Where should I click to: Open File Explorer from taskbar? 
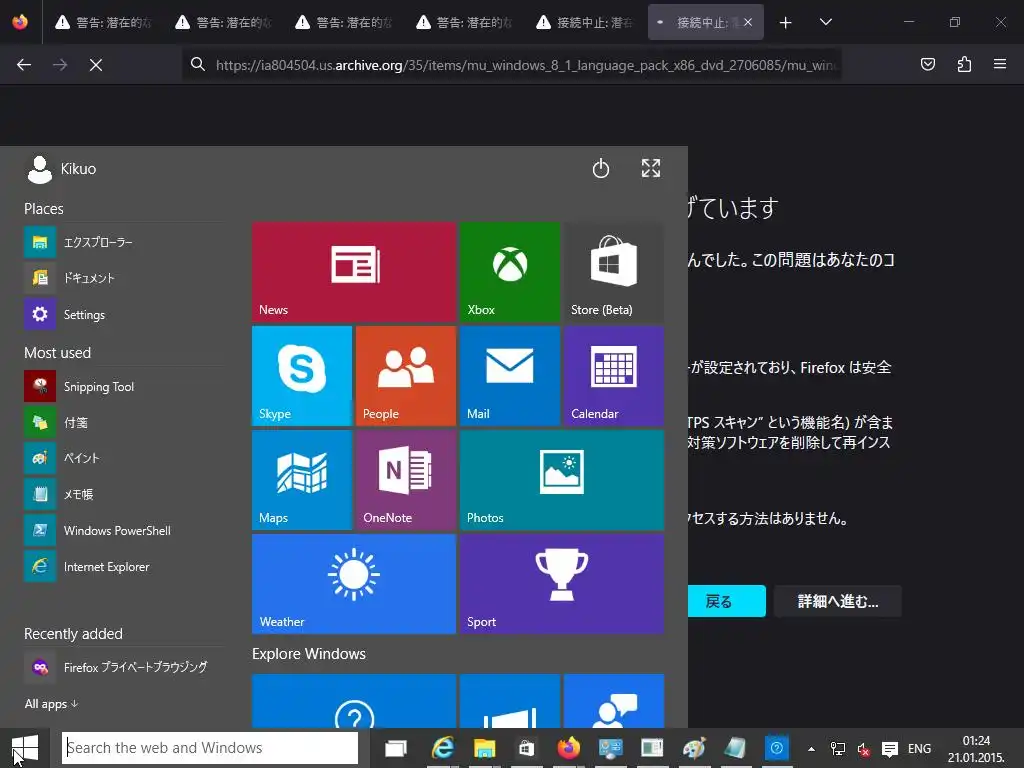point(485,748)
